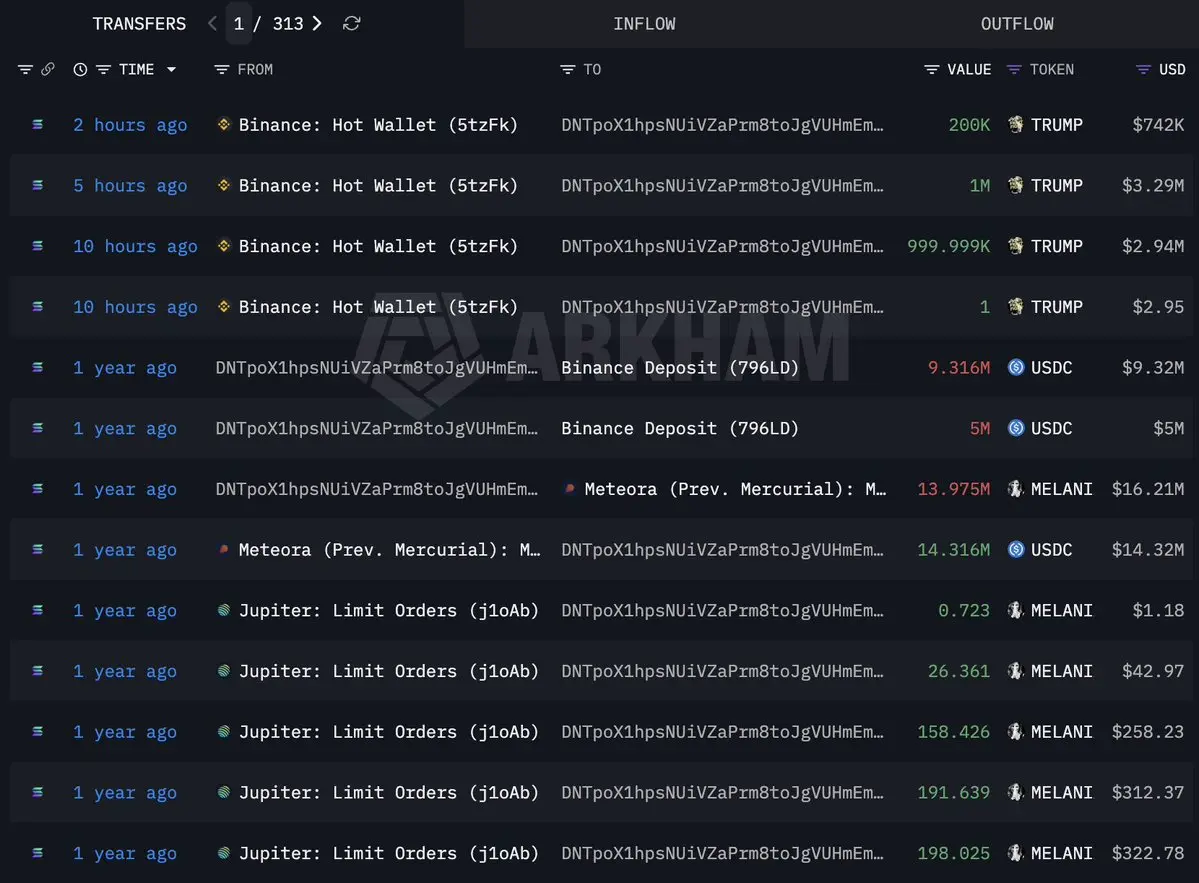Open DNTpoX1 recipient address in 200K TRUMP row

(x=722, y=125)
